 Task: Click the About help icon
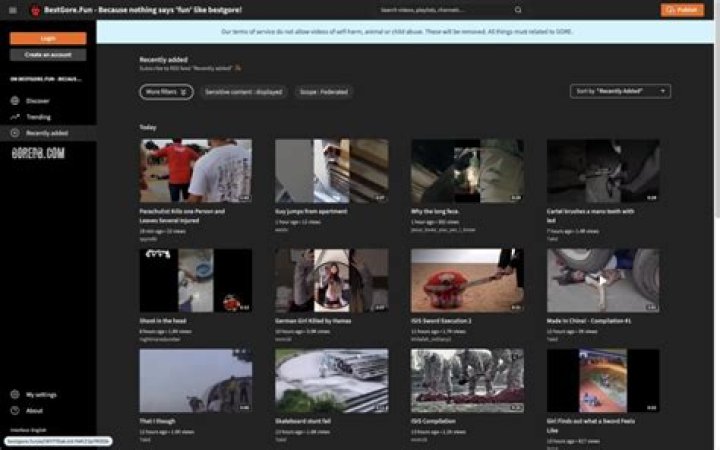click(15, 411)
